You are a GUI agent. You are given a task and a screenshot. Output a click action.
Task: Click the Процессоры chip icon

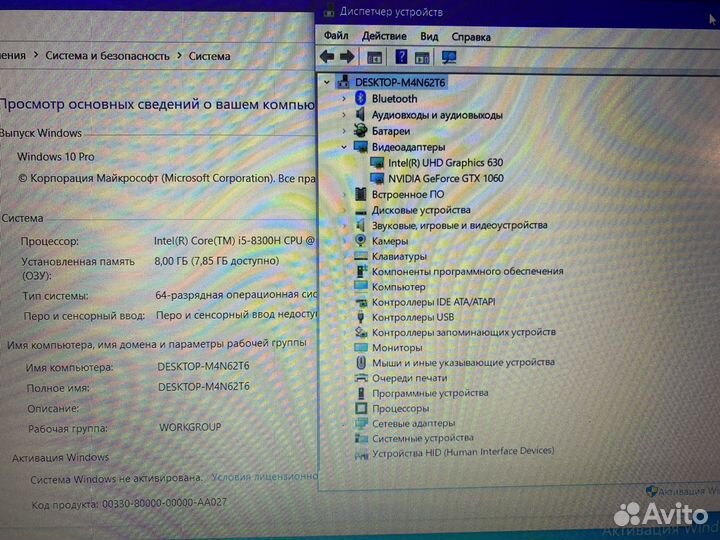click(x=361, y=408)
